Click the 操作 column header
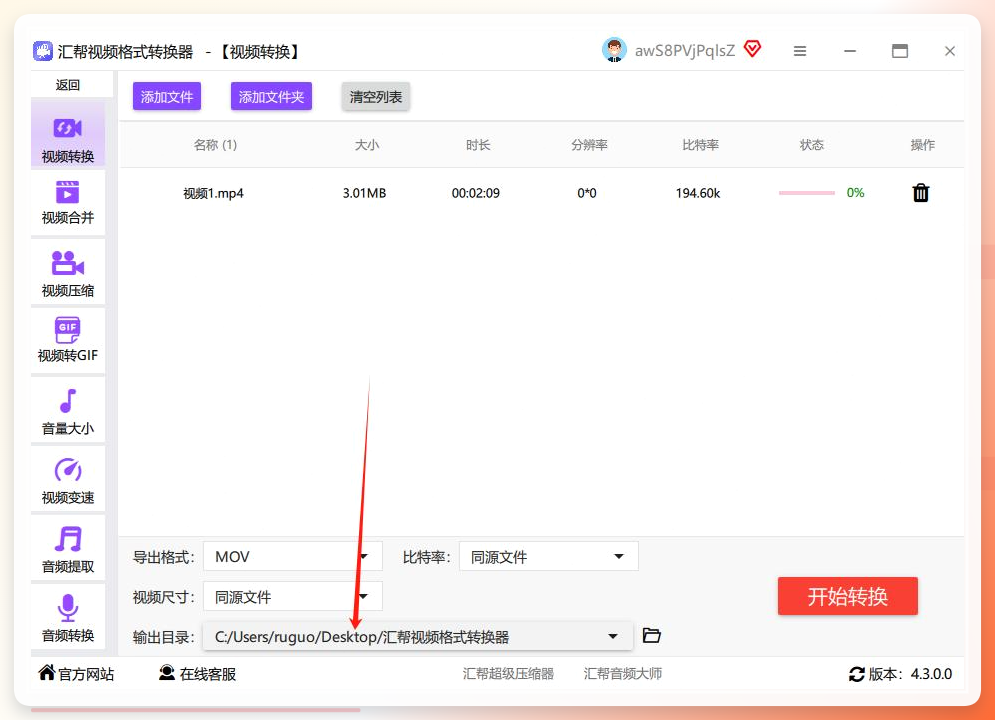 click(x=923, y=145)
